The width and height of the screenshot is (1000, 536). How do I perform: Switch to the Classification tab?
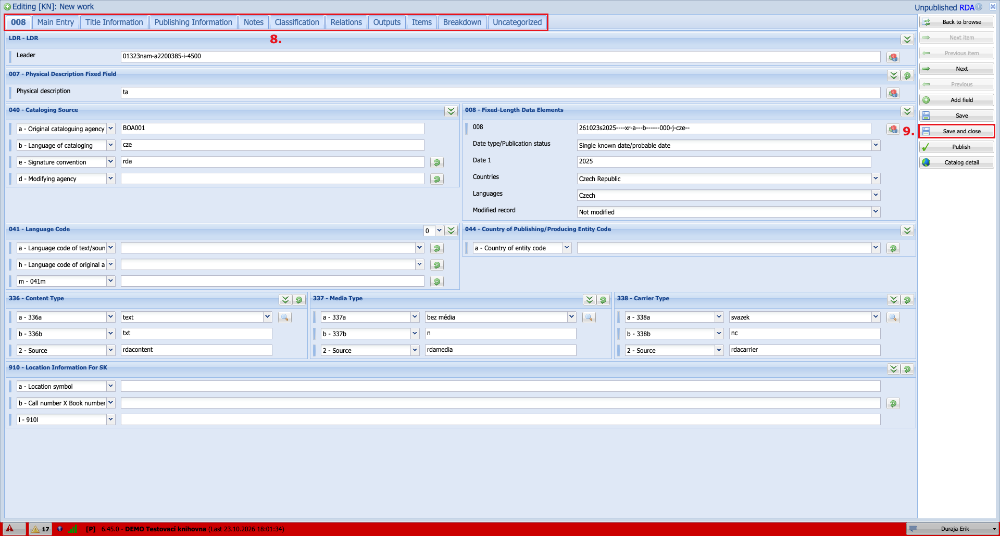click(x=297, y=22)
